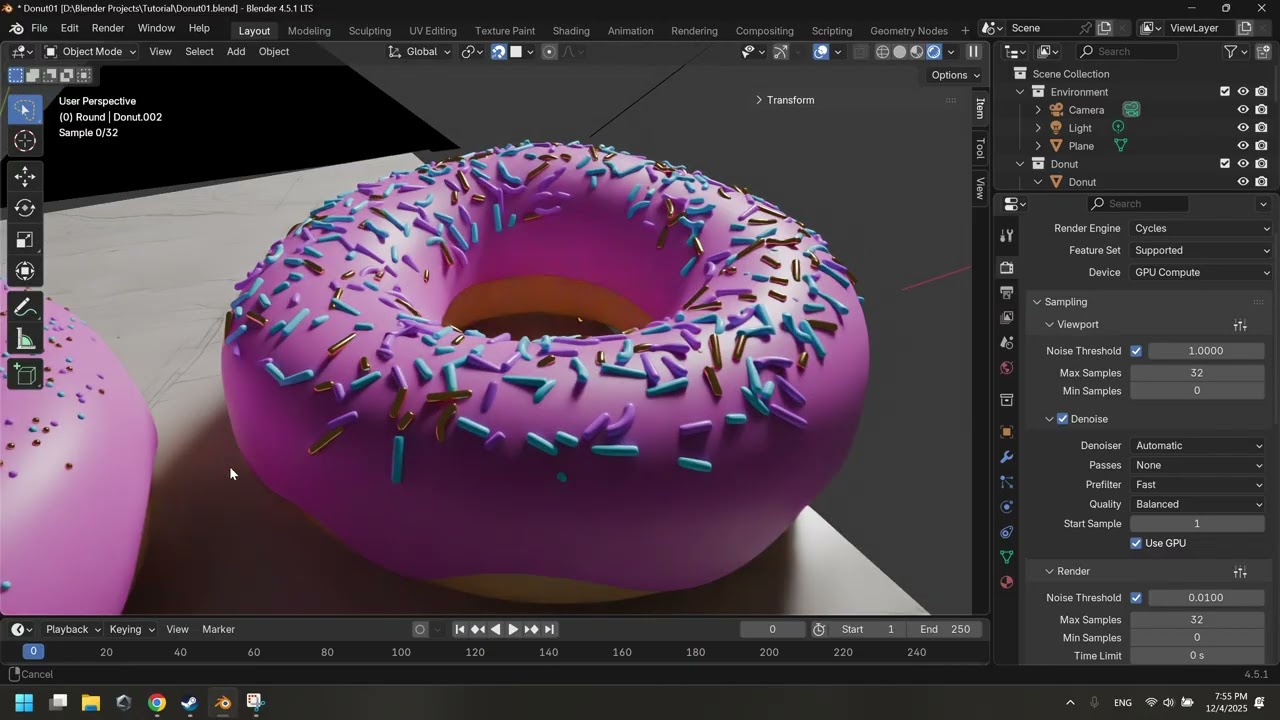
Task: Open the Google Chrome taskbar icon
Action: coord(157,703)
